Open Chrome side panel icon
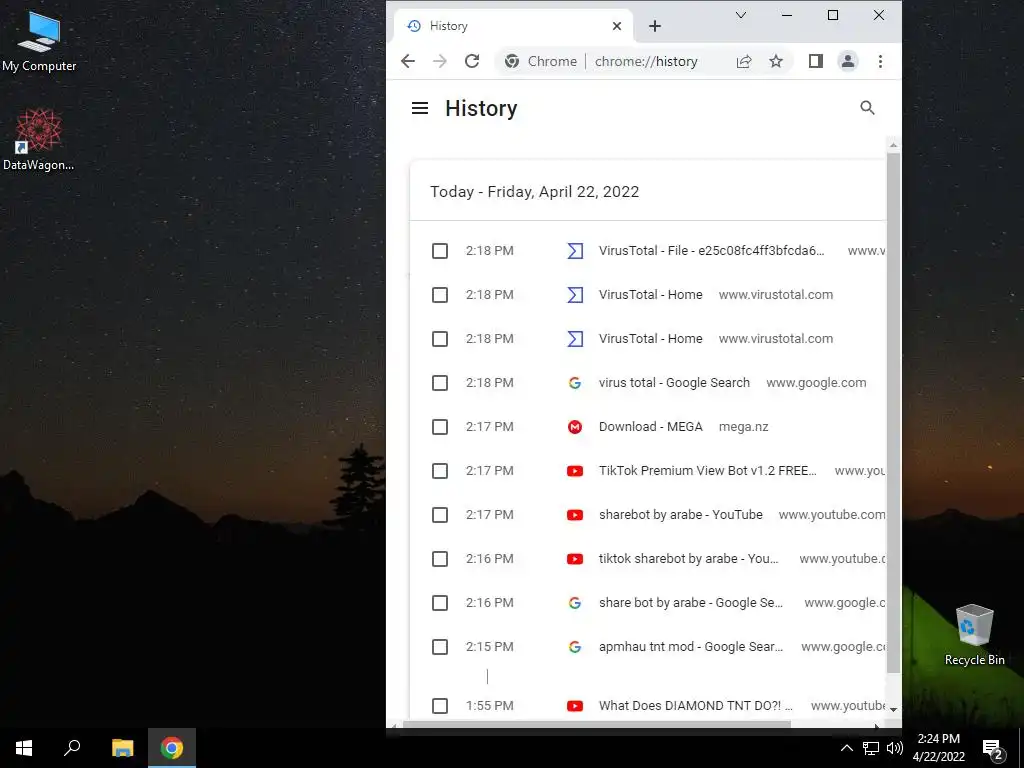1024x768 pixels. pyautogui.click(x=816, y=61)
